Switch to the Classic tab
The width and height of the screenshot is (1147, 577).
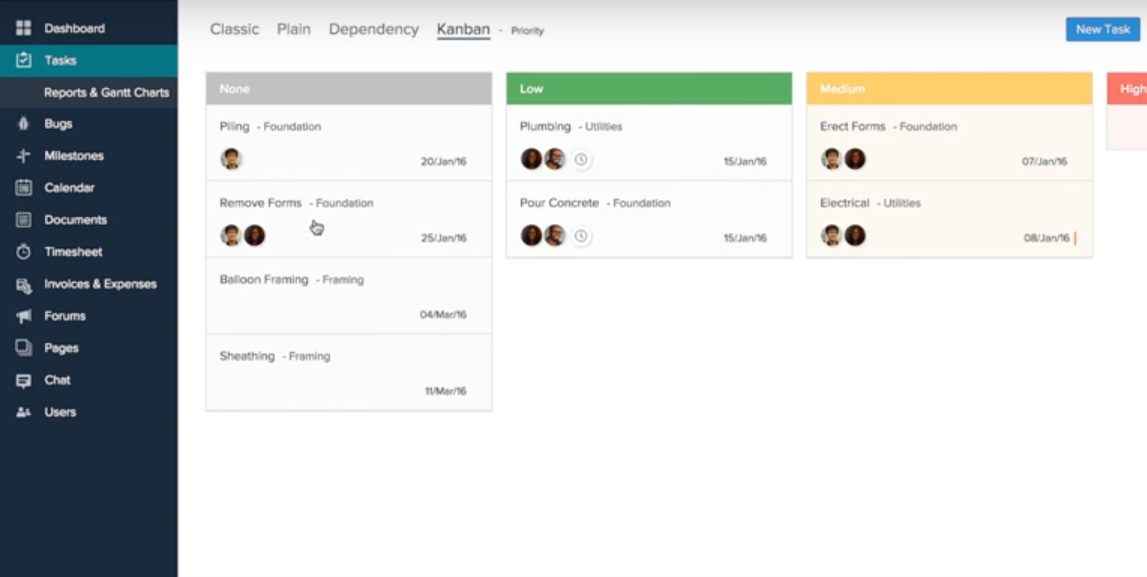pos(234,29)
